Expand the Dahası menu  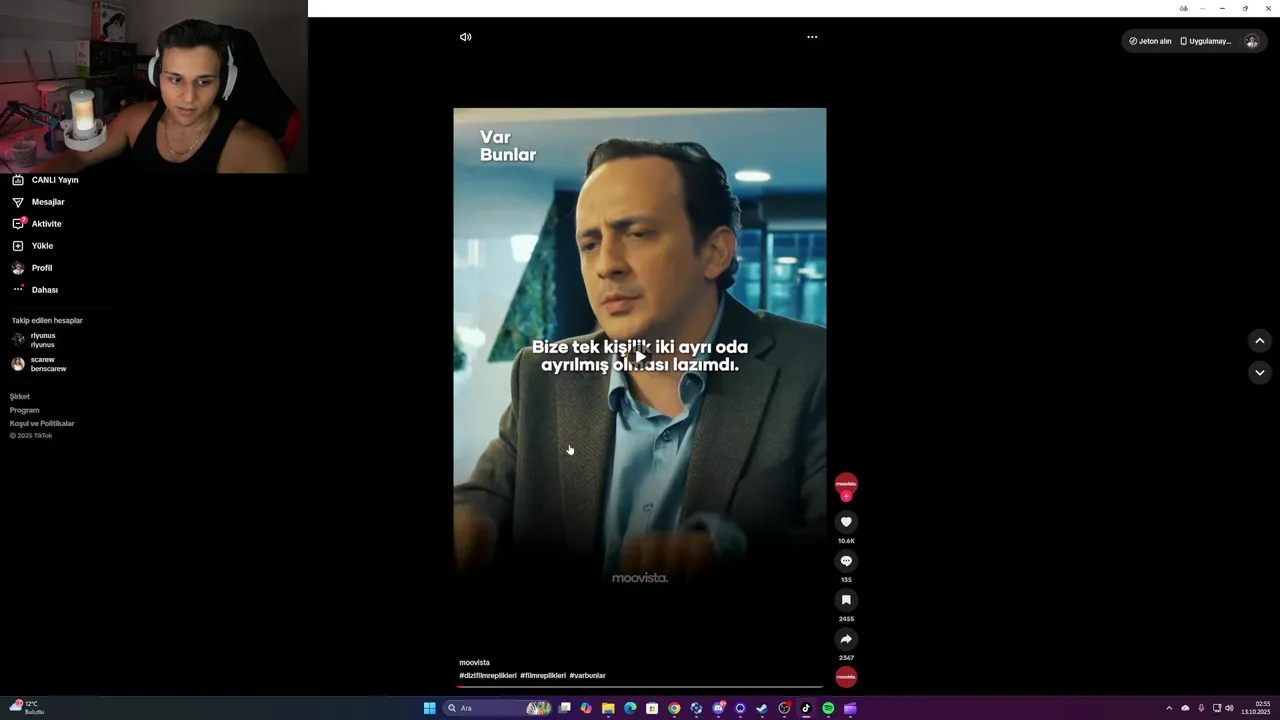coord(35,290)
